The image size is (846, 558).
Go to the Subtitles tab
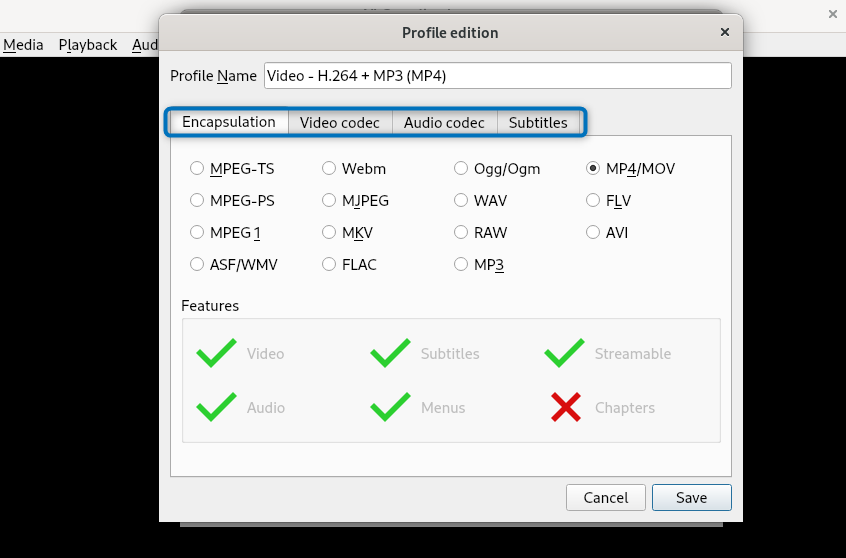tap(538, 123)
